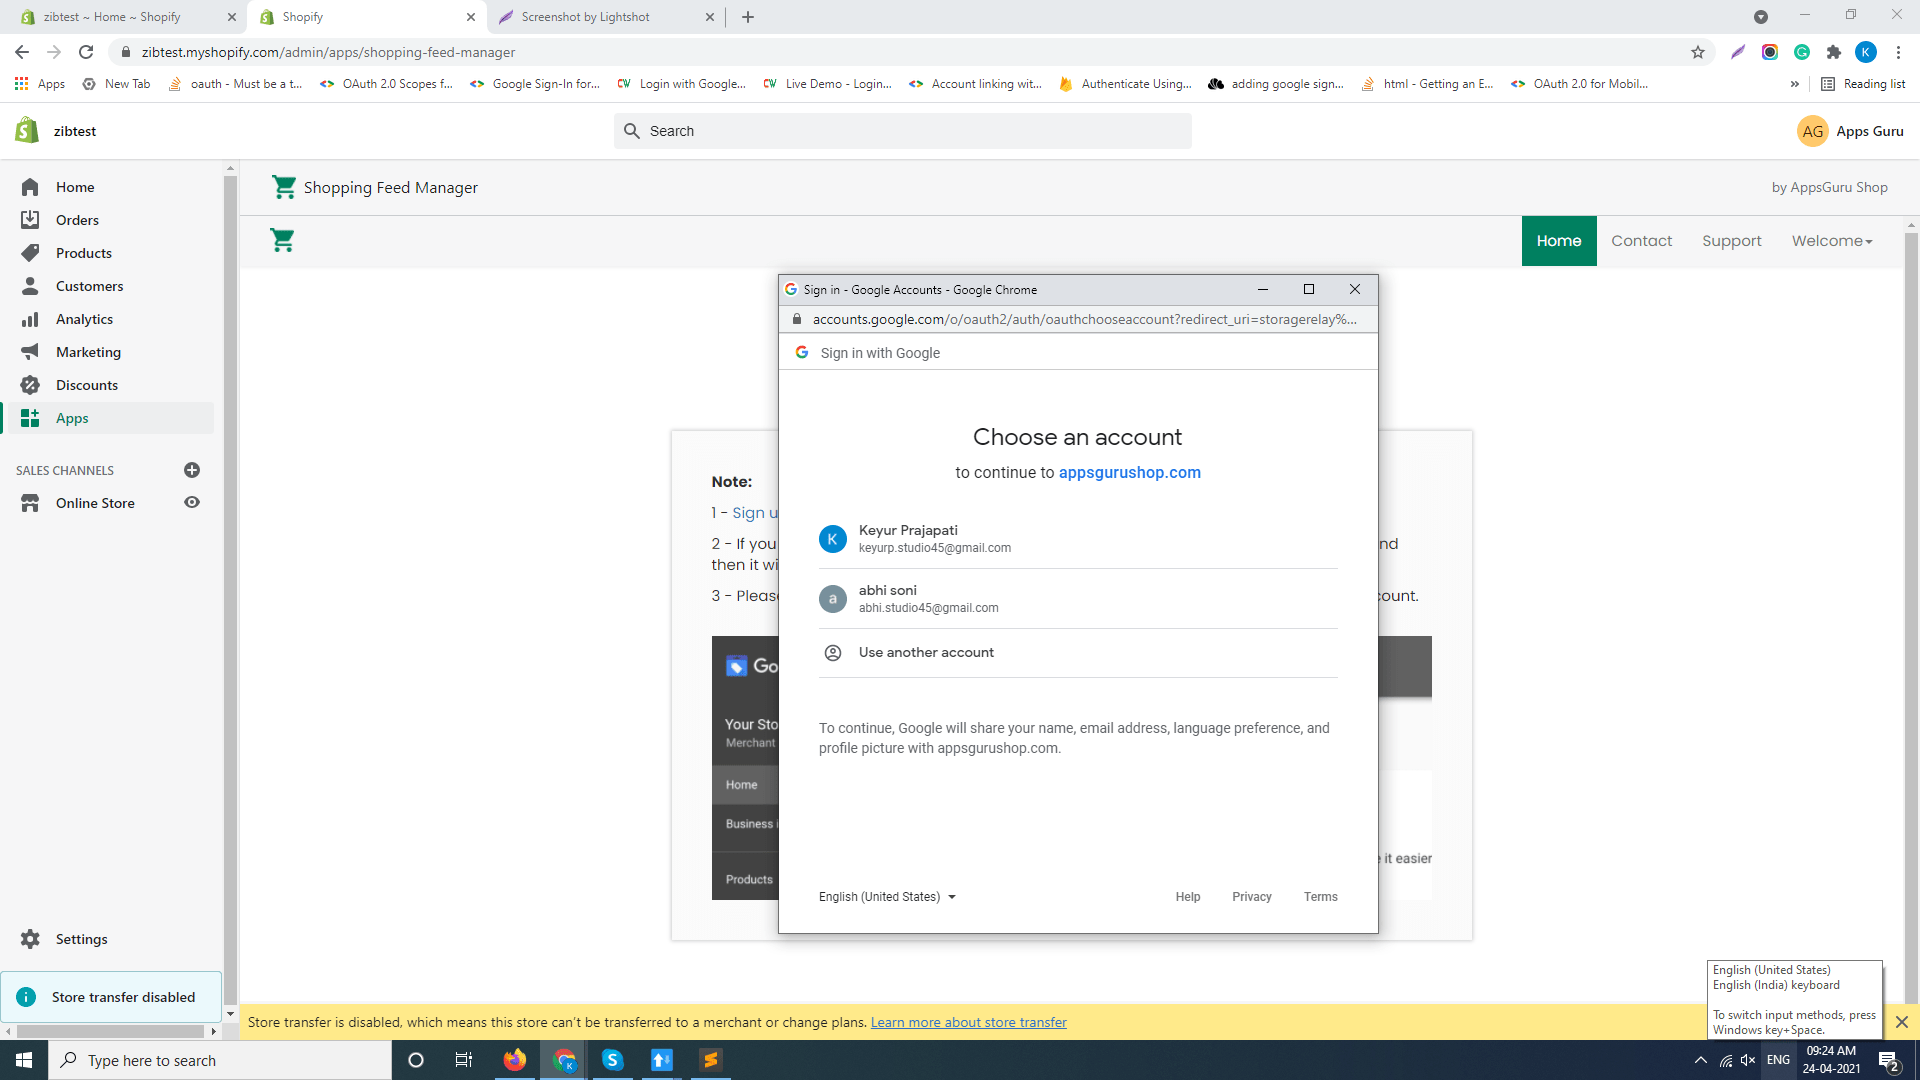The width and height of the screenshot is (1920, 1080).
Task: Click the Products tag icon
Action: (x=30, y=253)
